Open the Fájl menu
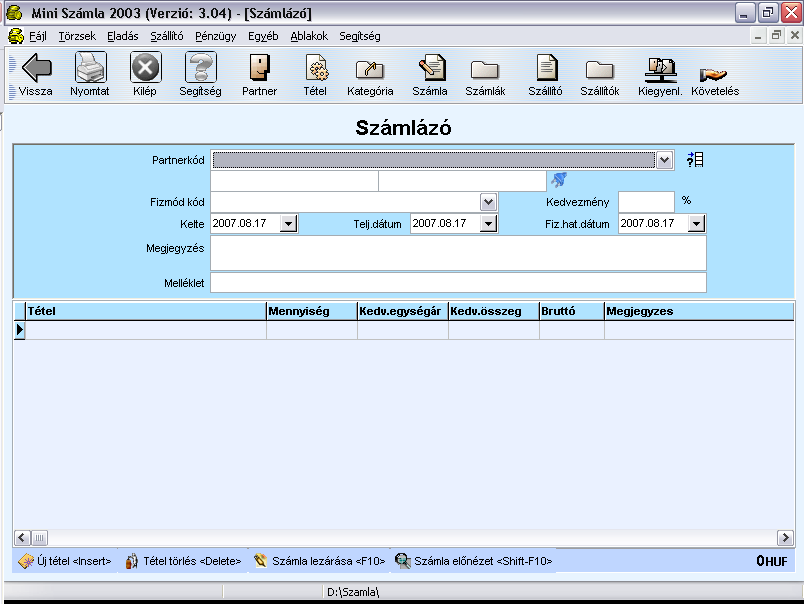This screenshot has width=804, height=604. click(38, 36)
